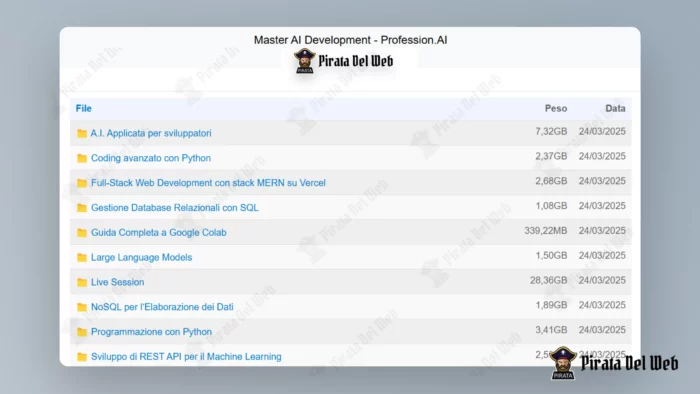Viewport: 700px width, 394px height.
Task: Click the Pirata Del Web header logo text
Action: (x=356, y=61)
